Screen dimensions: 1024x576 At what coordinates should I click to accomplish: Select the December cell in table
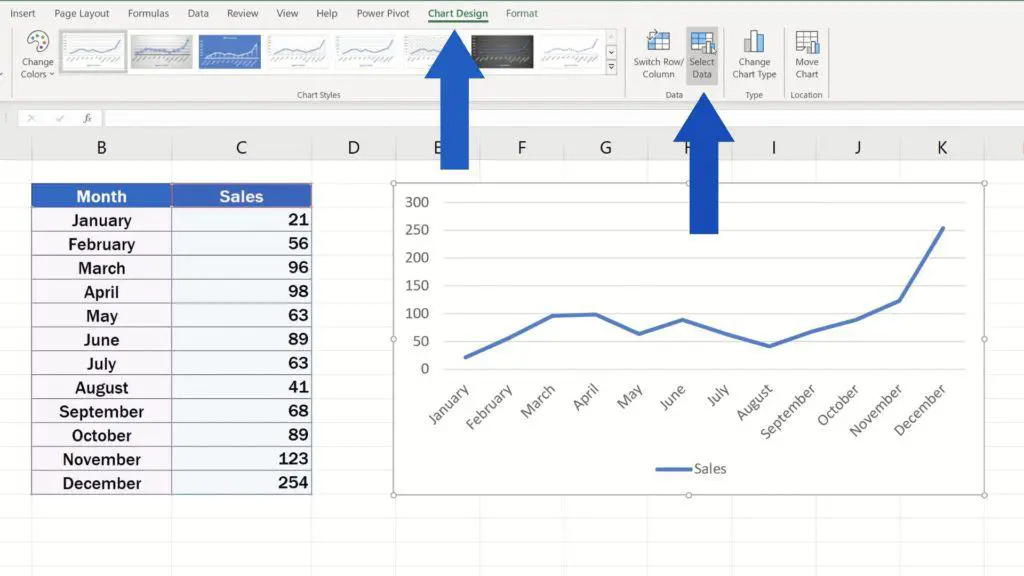101,483
